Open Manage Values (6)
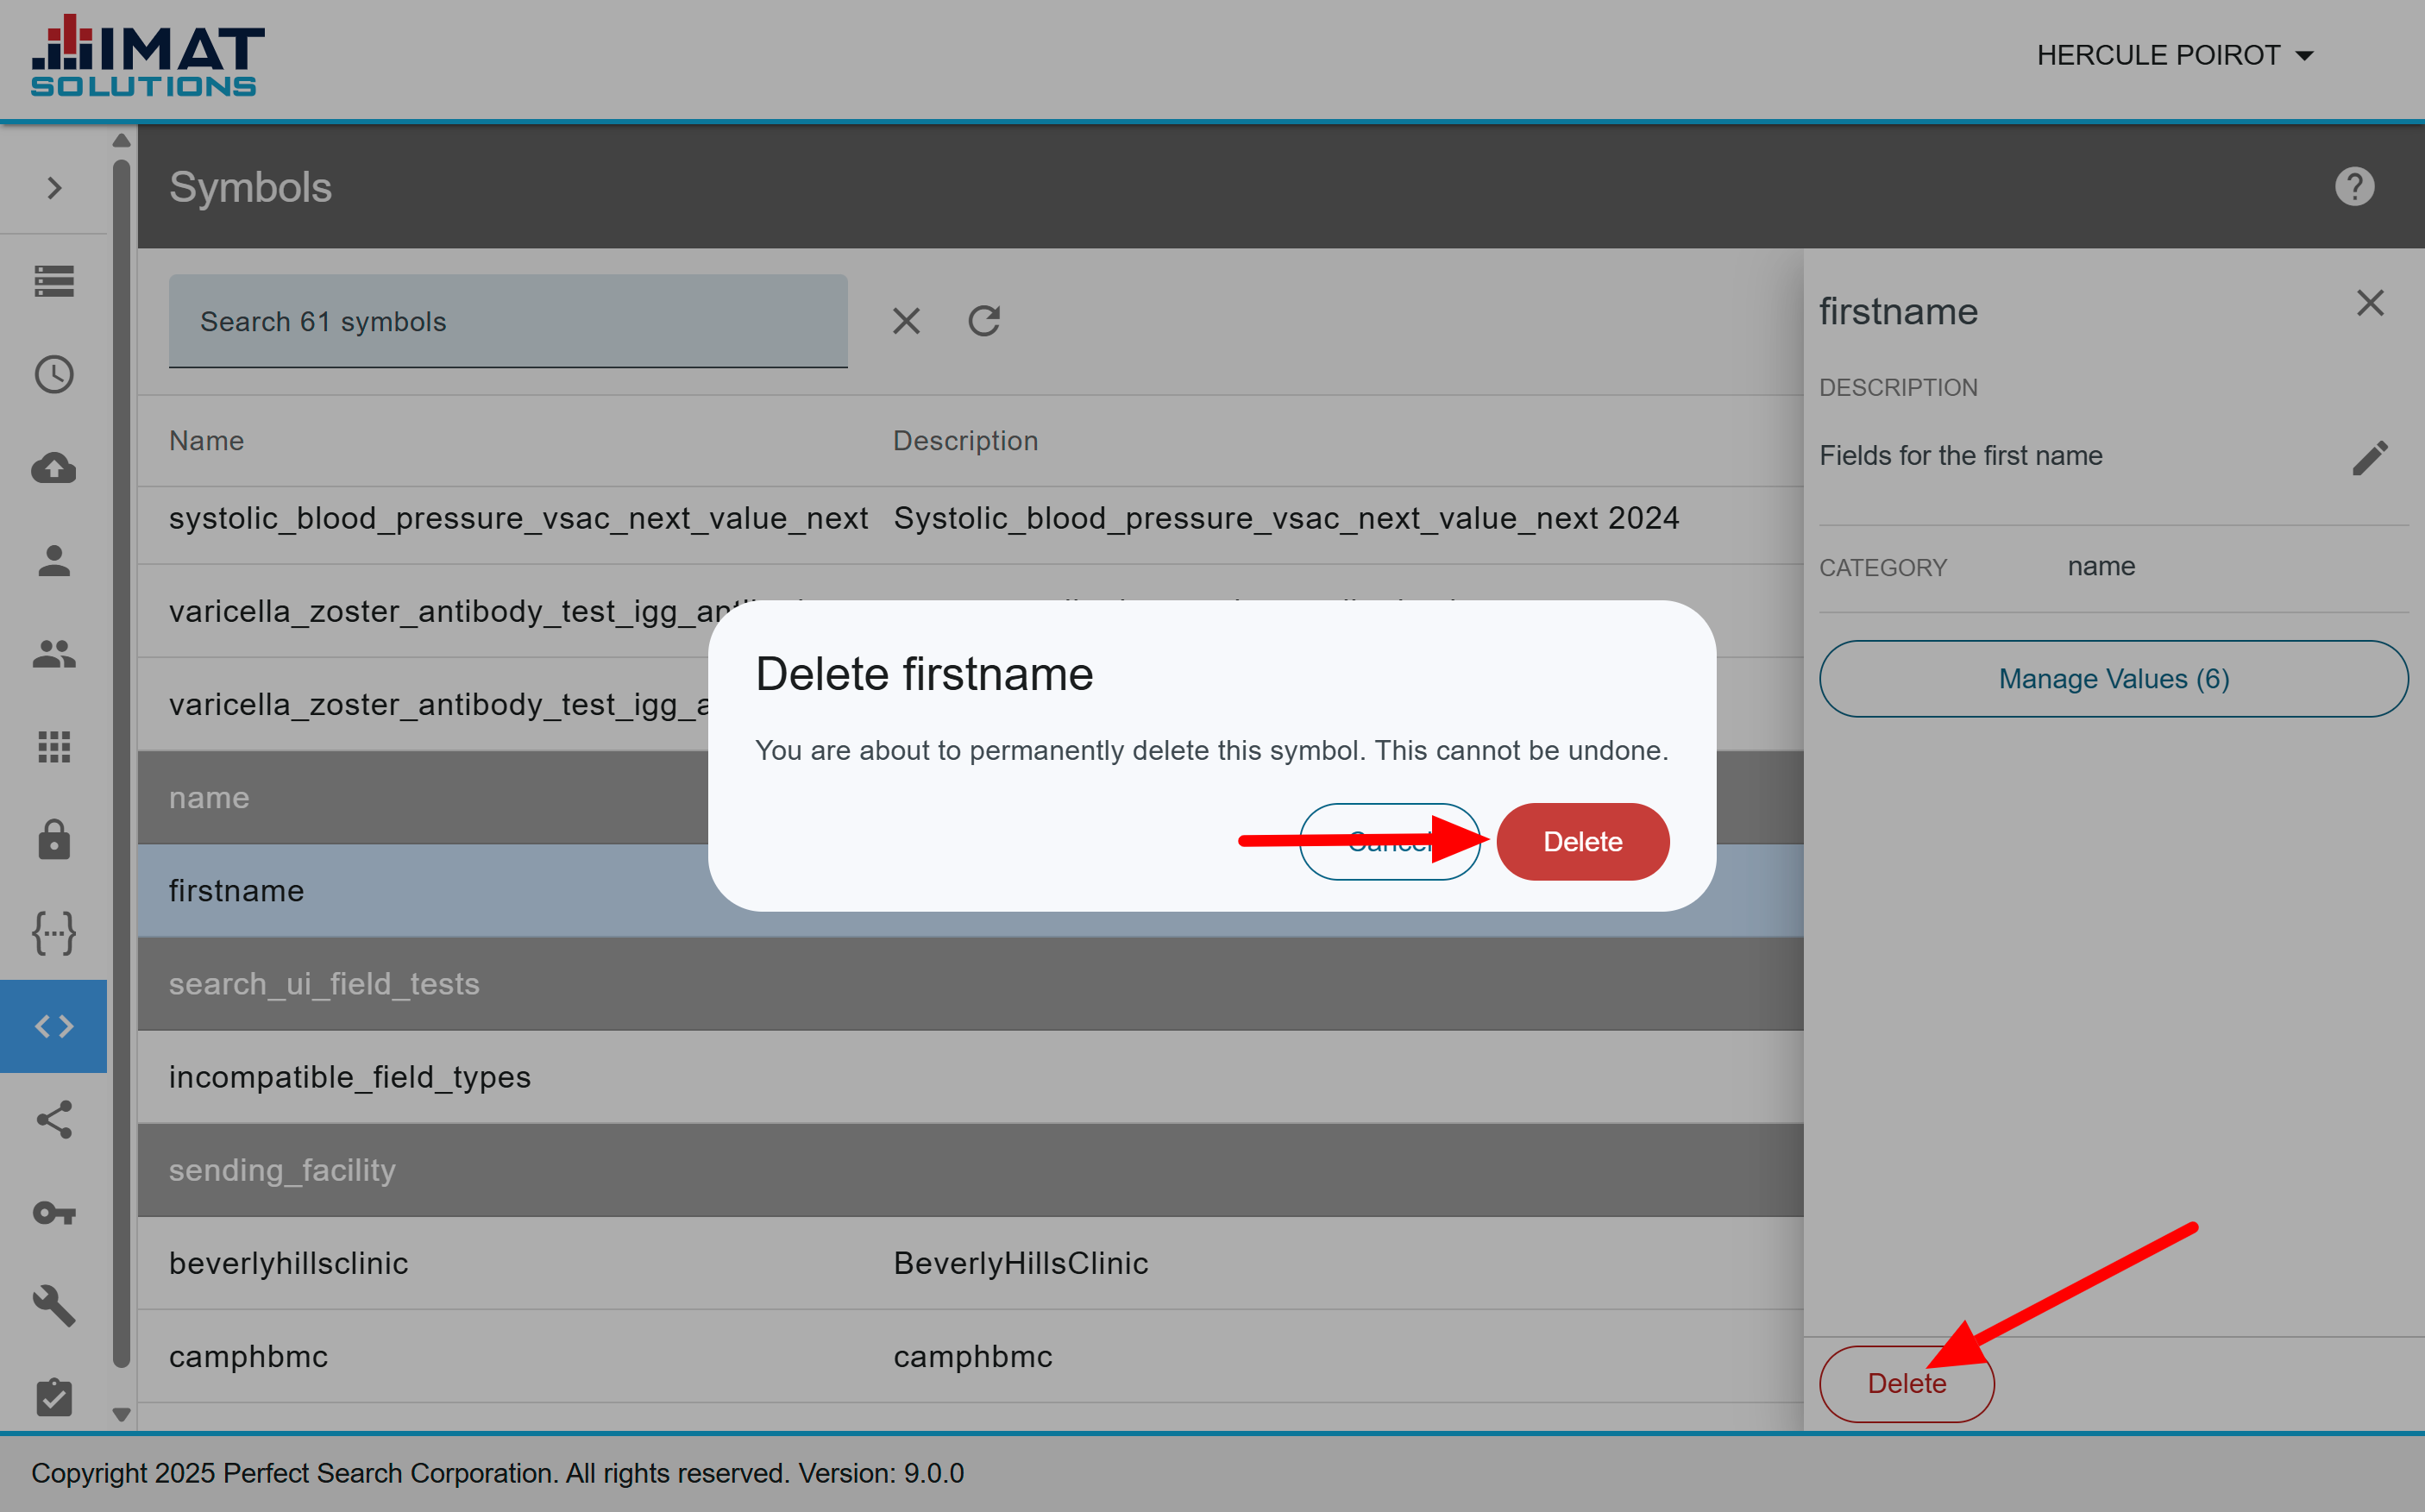The width and height of the screenshot is (2425, 1512). click(x=2113, y=678)
